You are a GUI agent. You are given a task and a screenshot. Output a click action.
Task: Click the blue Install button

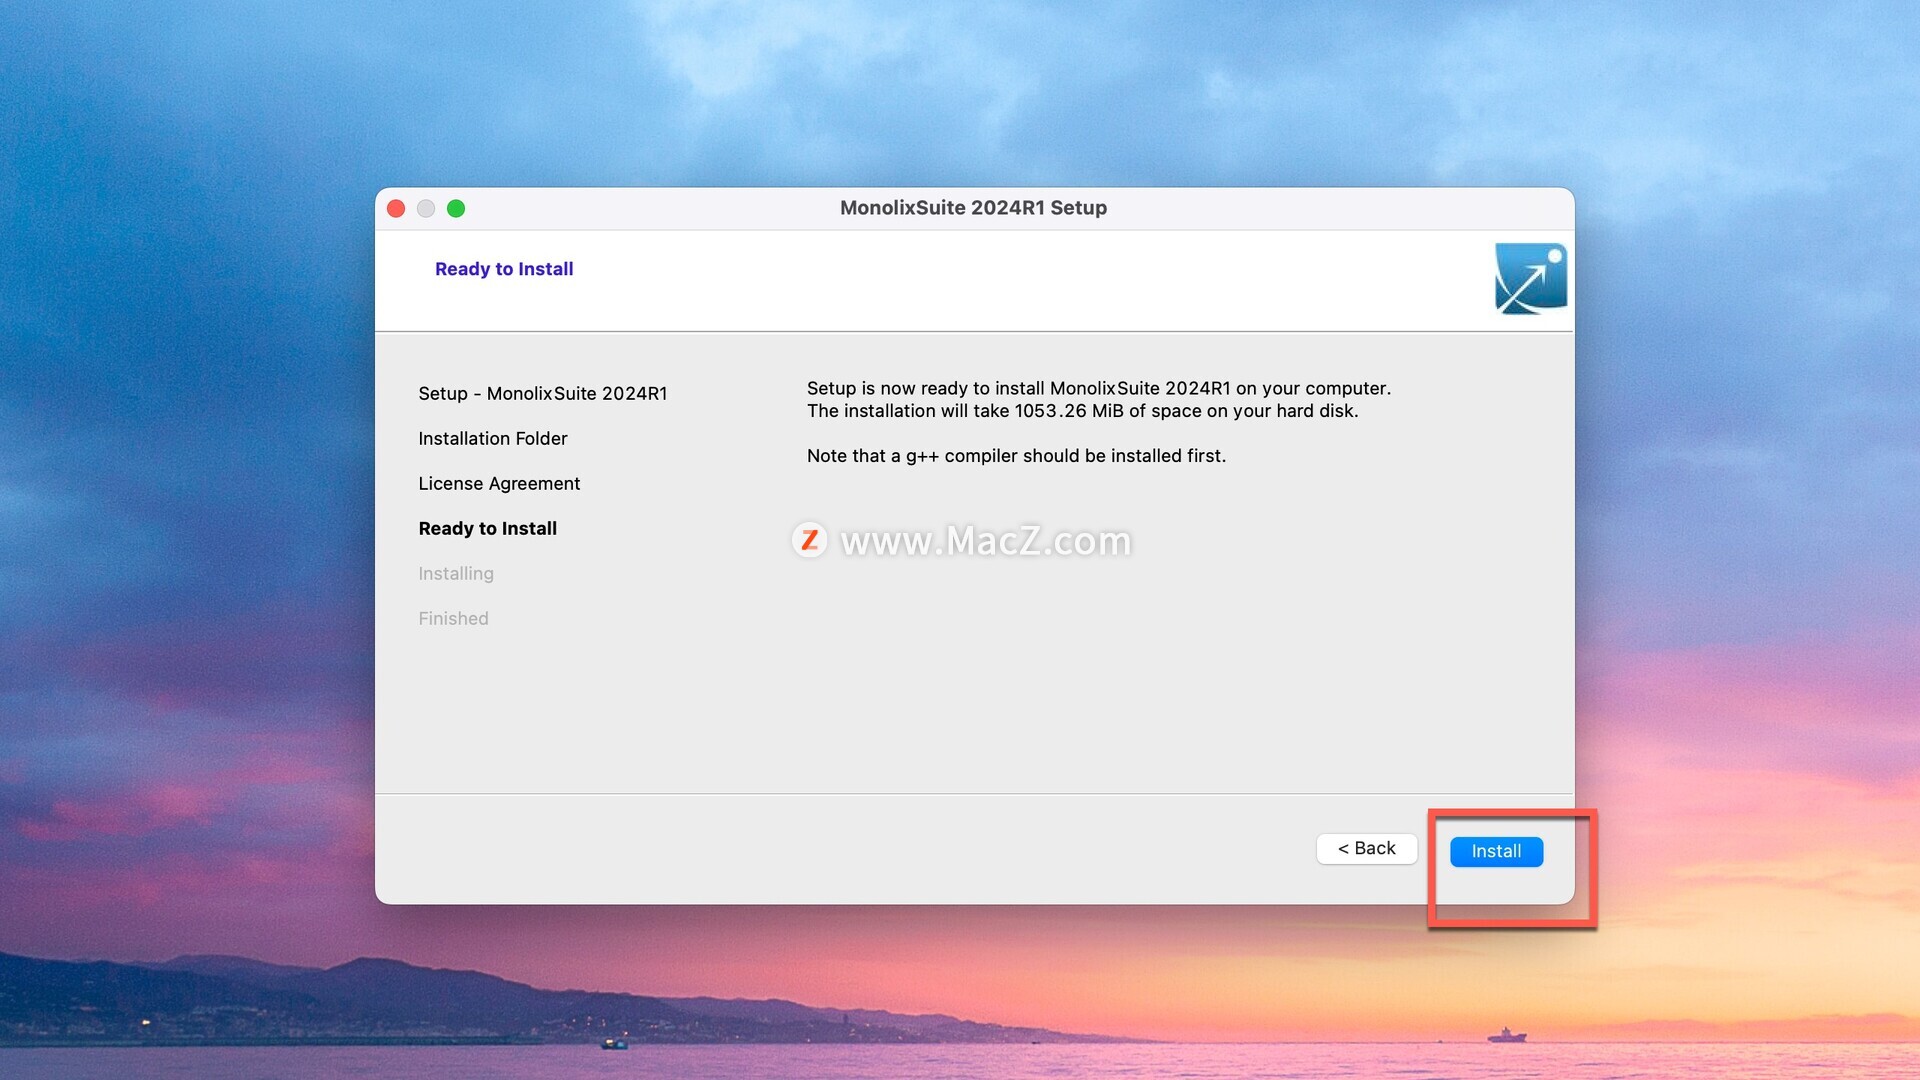pos(1496,851)
